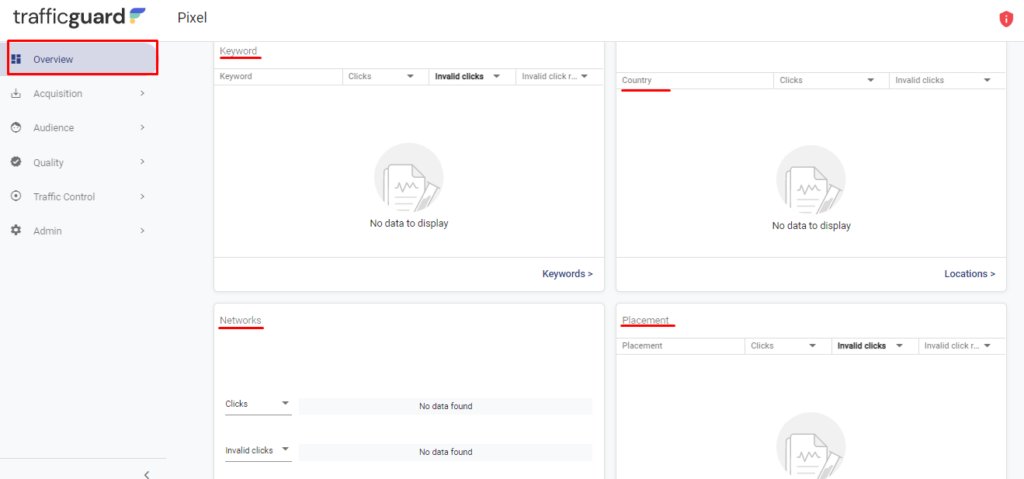
Task: Click the Placement column header
Action: point(642,346)
